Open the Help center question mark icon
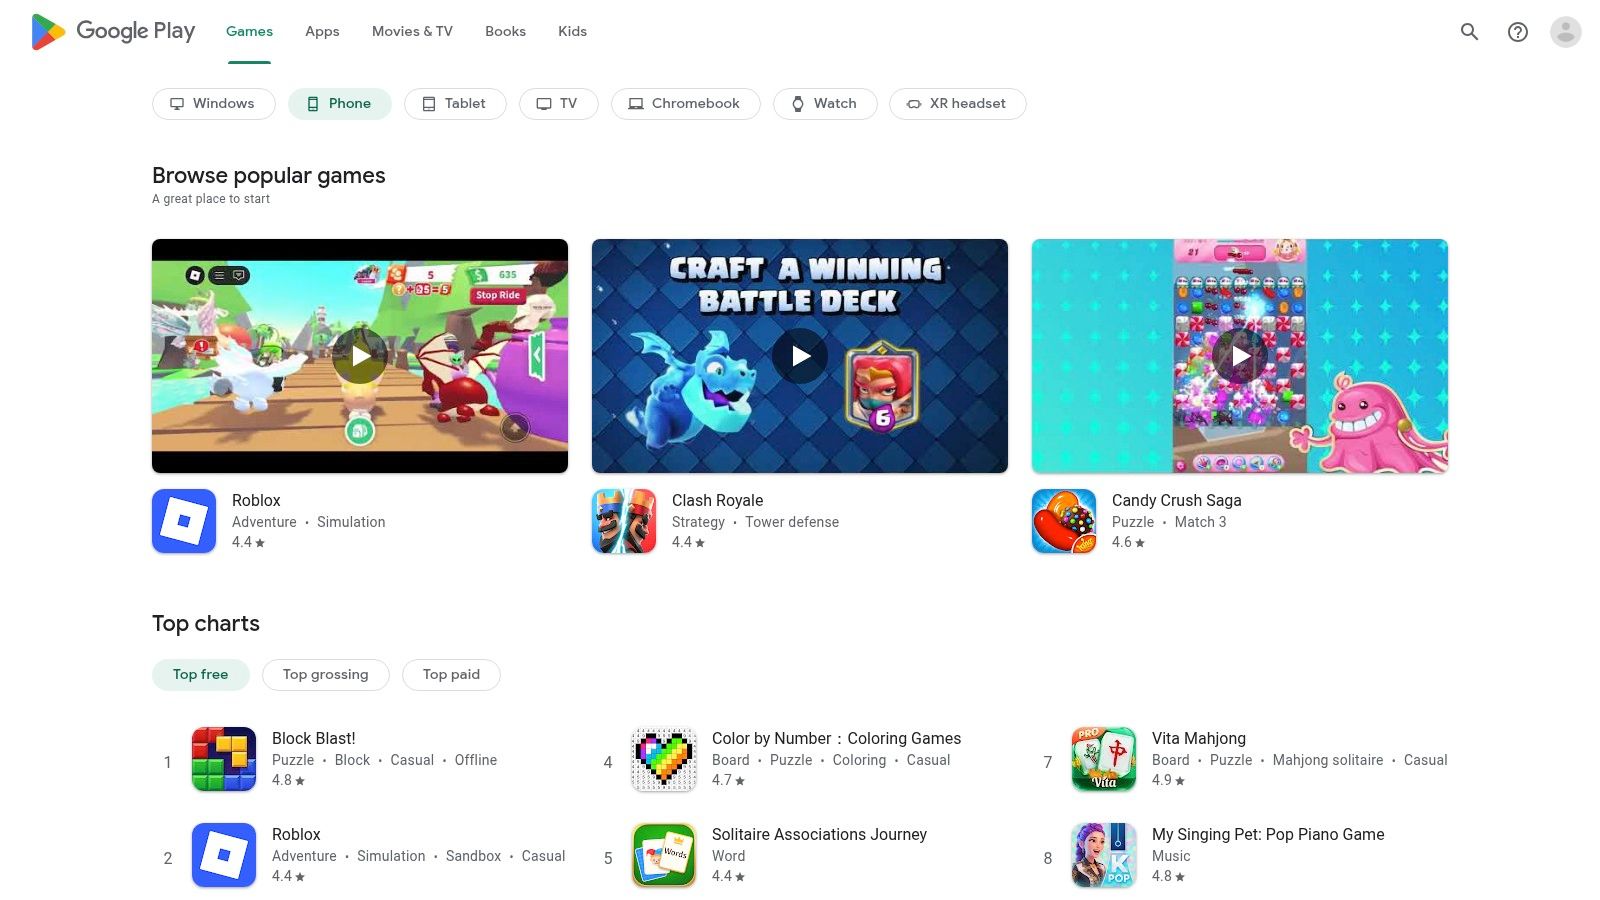The height and width of the screenshot is (900, 1600). [1518, 32]
